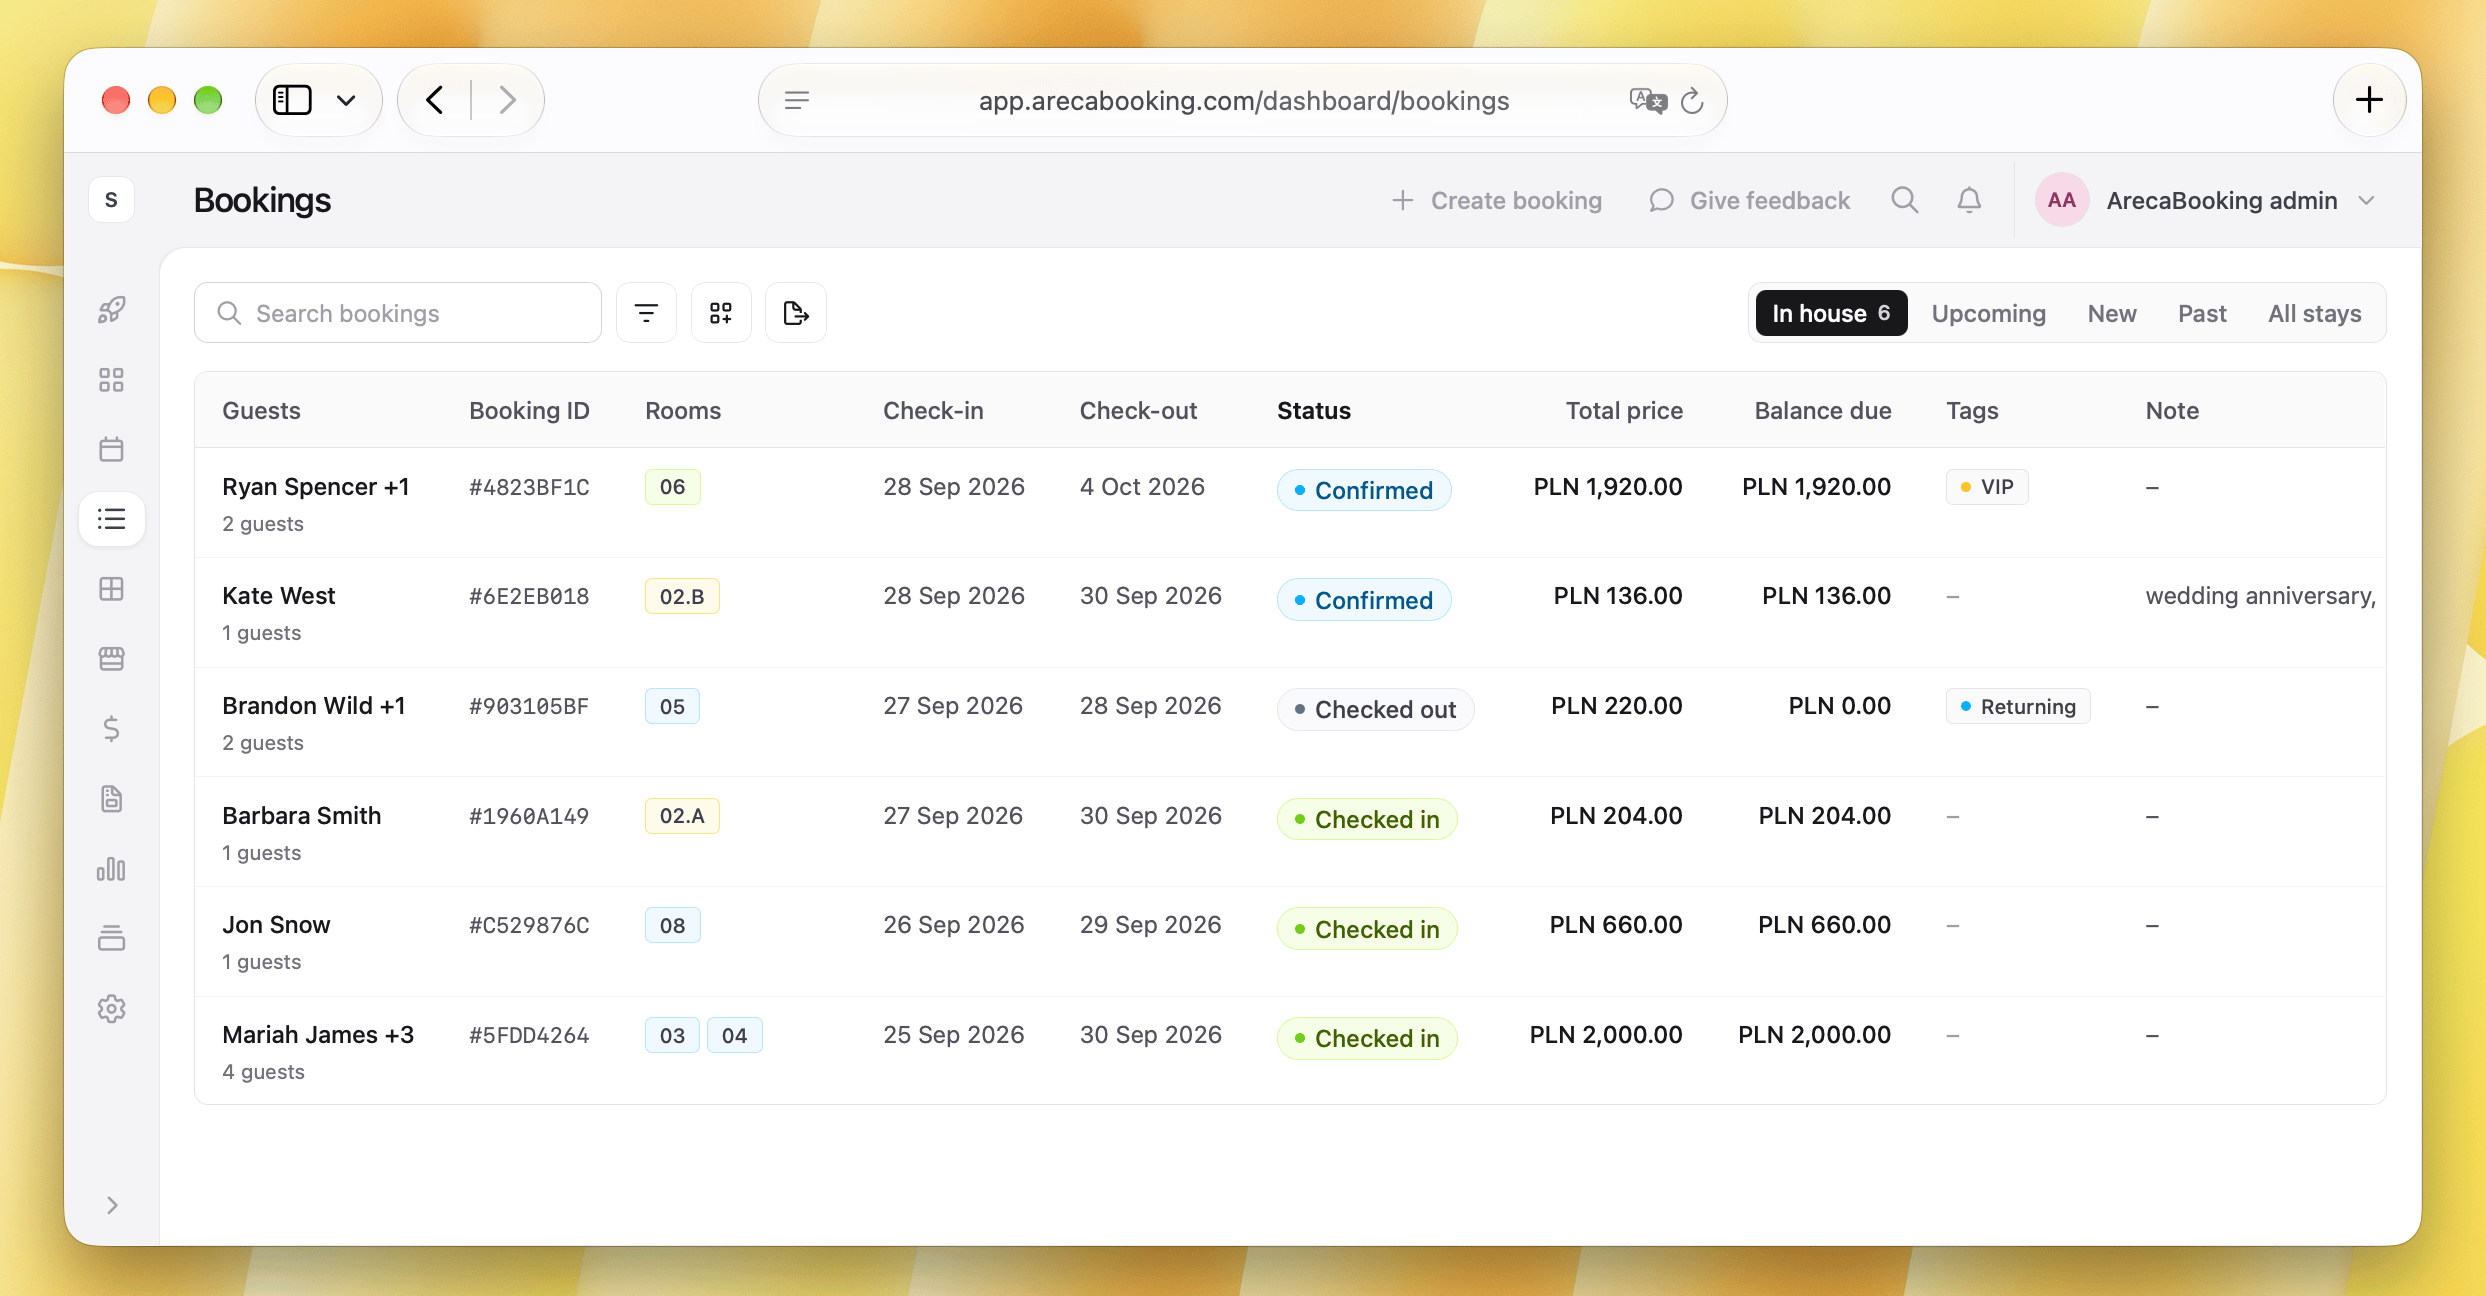Open the notifications bell icon
The height and width of the screenshot is (1296, 2486).
[x=1969, y=200]
